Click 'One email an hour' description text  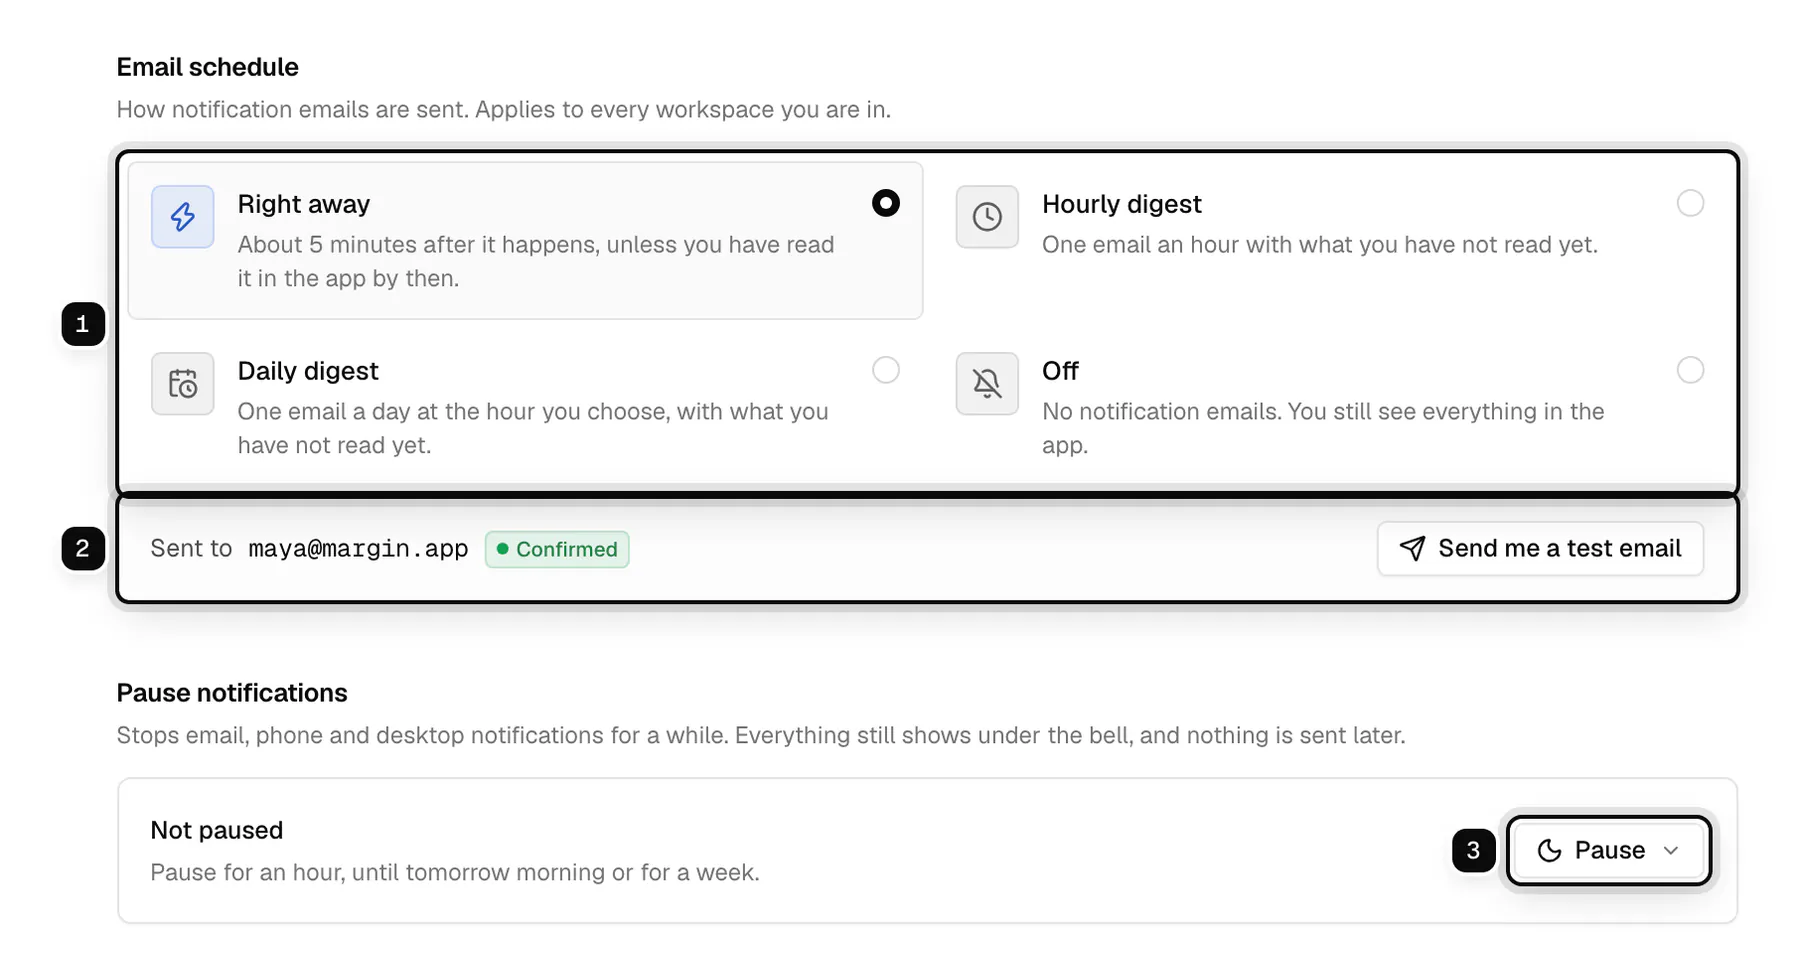point(1320,245)
